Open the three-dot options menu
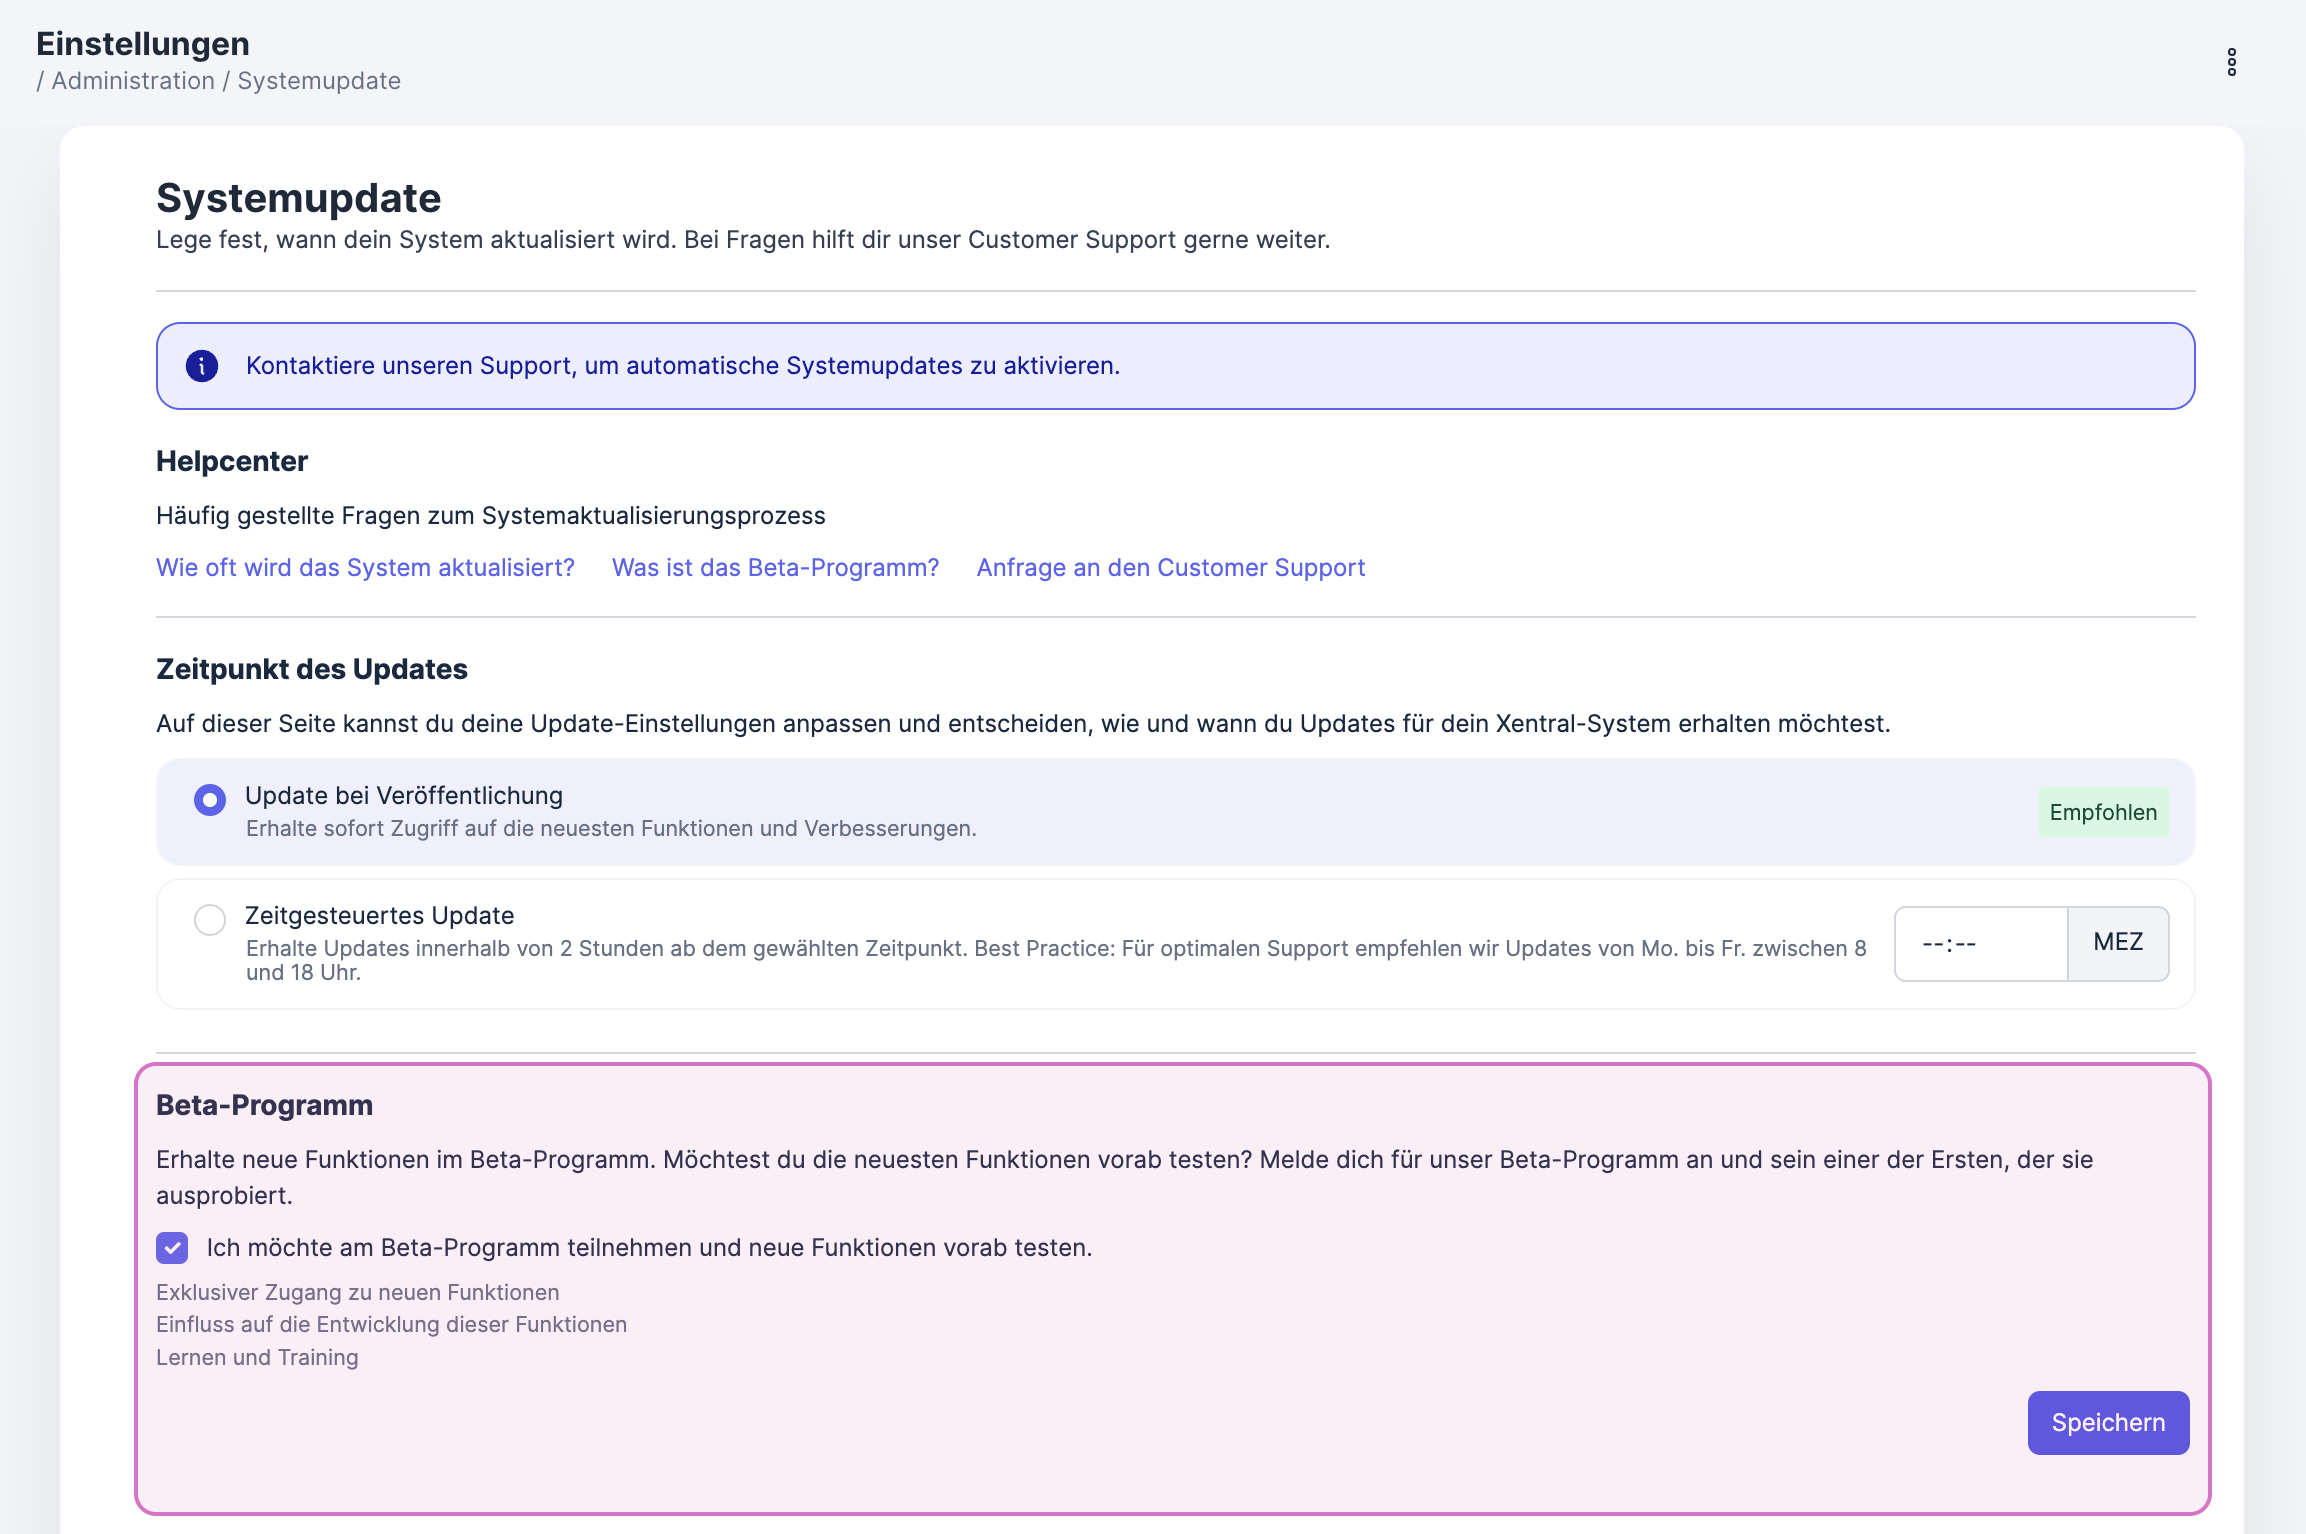Image resolution: width=2306 pixels, height=1534 pixels. [x=2231, y=62]
